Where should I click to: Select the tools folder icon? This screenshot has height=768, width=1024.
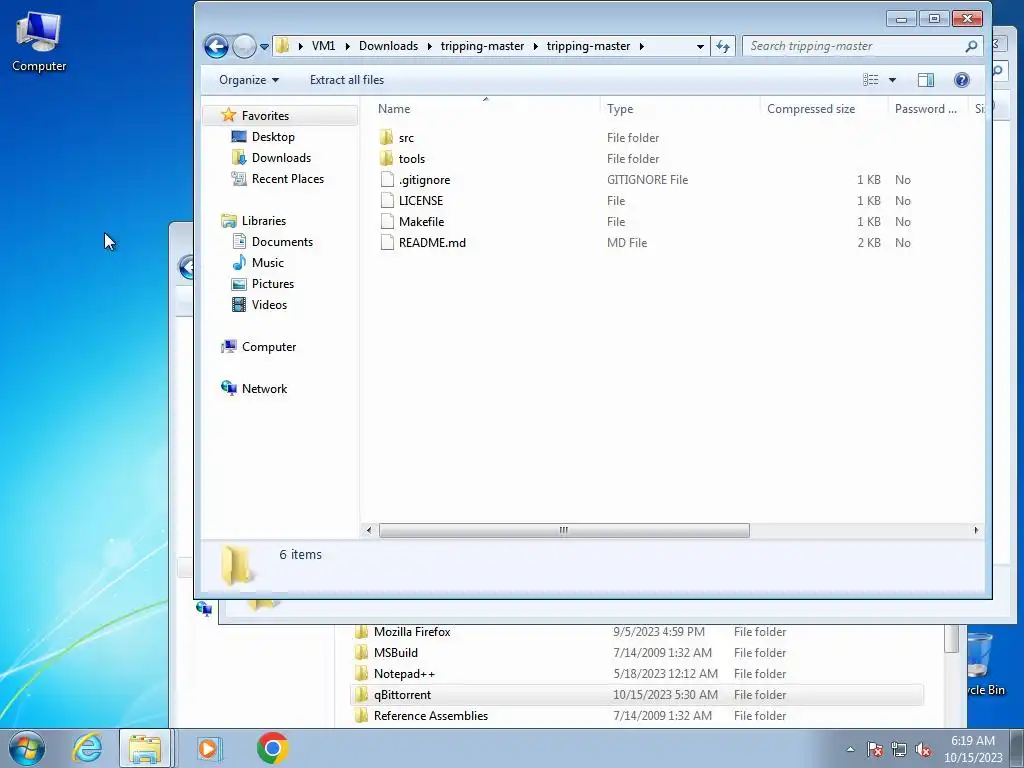pyautogui.click(x=387, y=158)
